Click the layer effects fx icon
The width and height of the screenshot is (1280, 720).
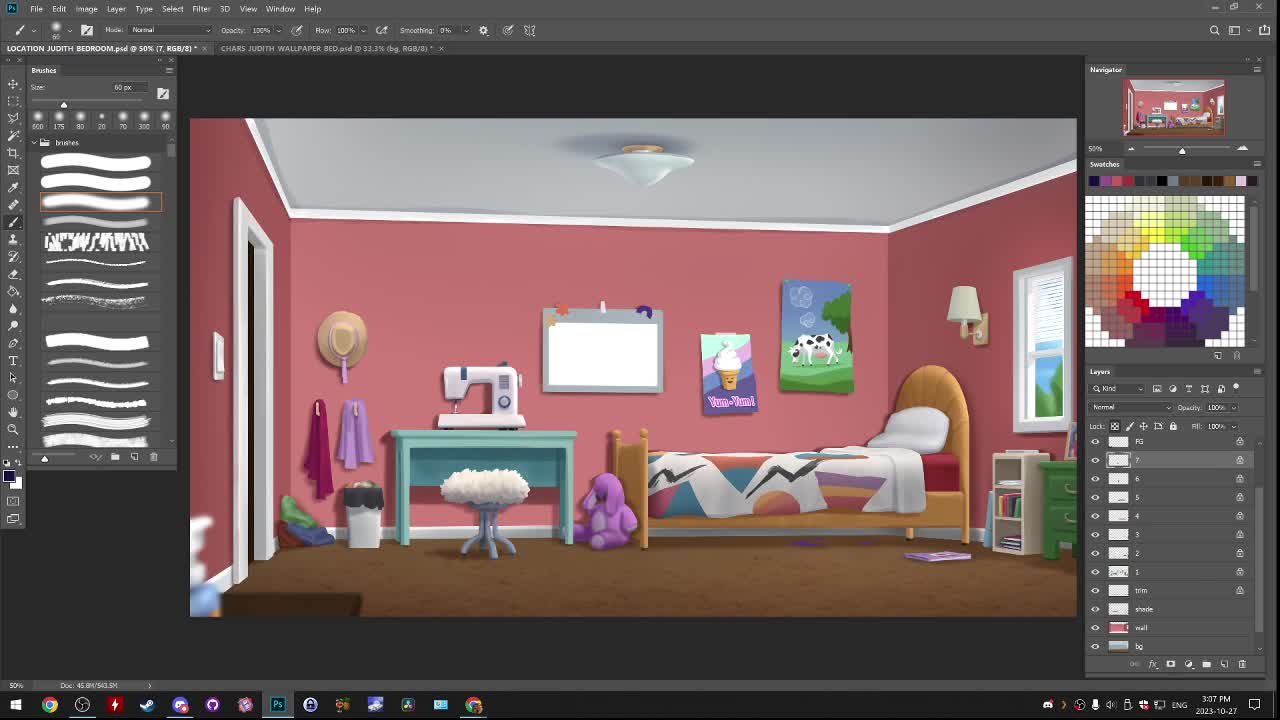click(1152, 664)
